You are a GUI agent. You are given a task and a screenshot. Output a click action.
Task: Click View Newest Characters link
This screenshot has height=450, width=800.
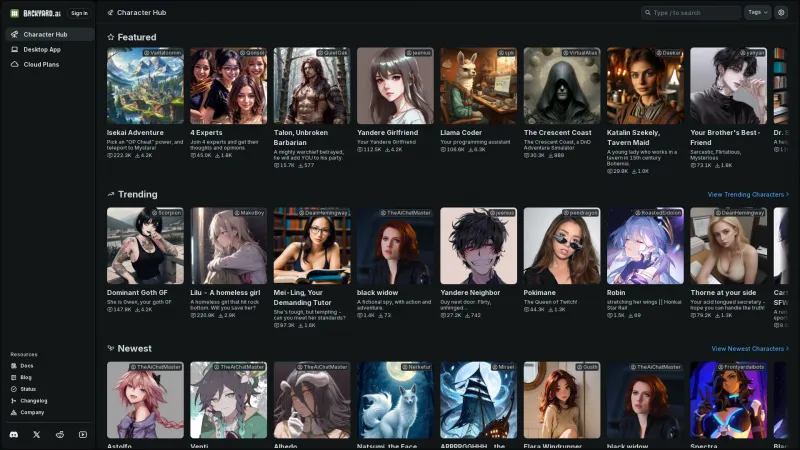(750, 349)
